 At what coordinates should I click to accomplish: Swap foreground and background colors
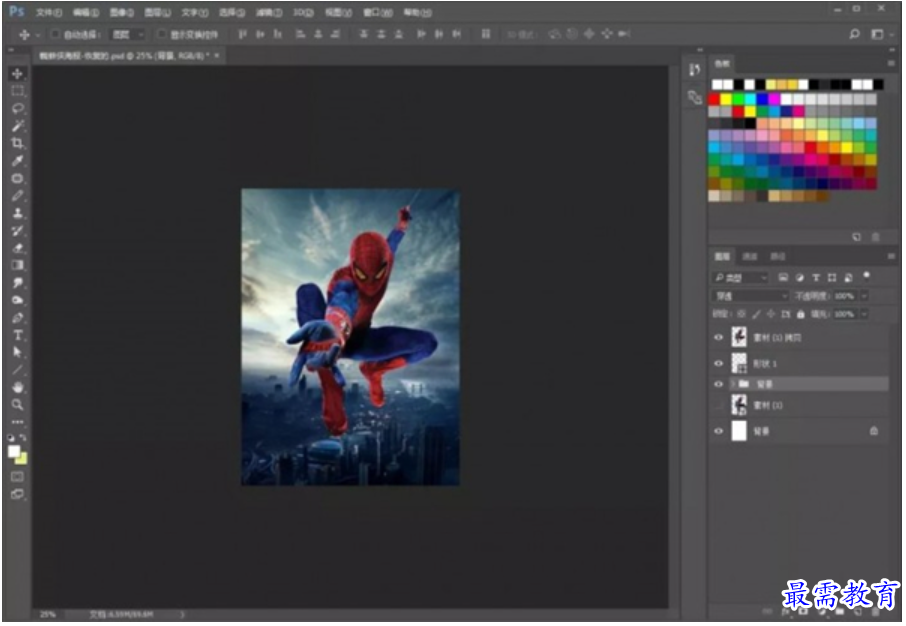pyautogui.click(x=23, y=438)
